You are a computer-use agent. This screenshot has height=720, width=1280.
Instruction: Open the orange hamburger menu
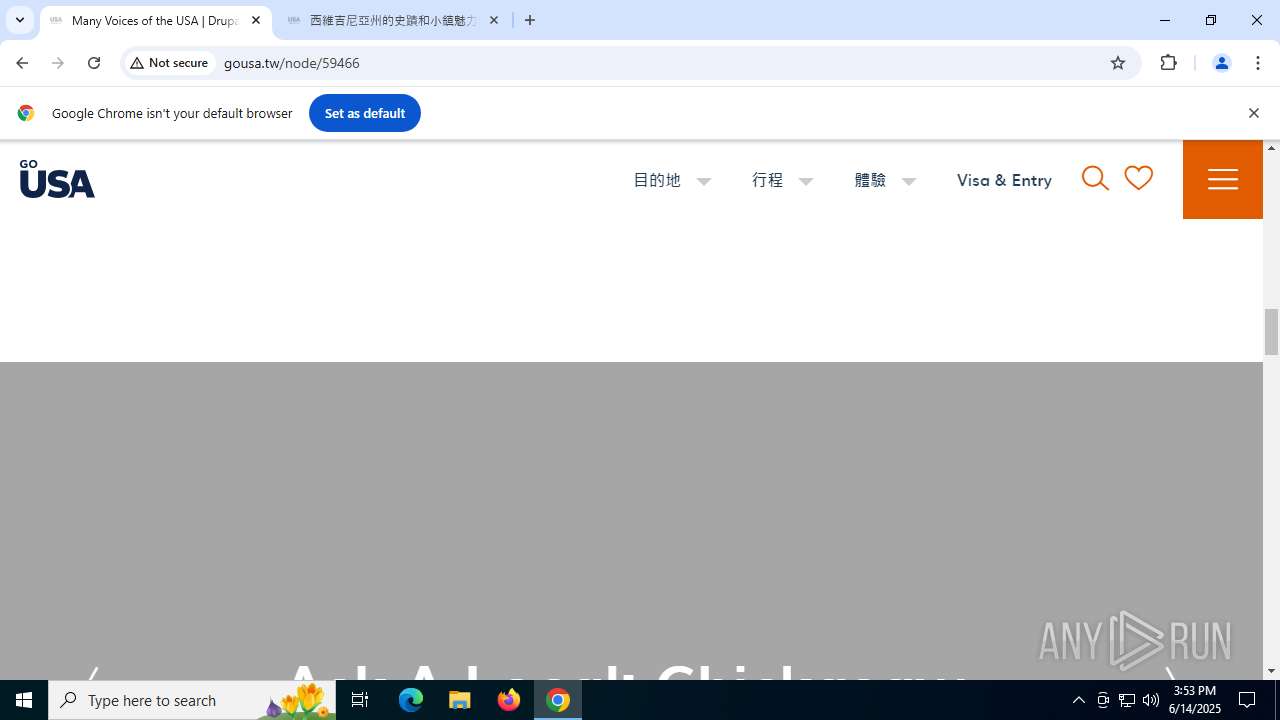click(1222, 179)
